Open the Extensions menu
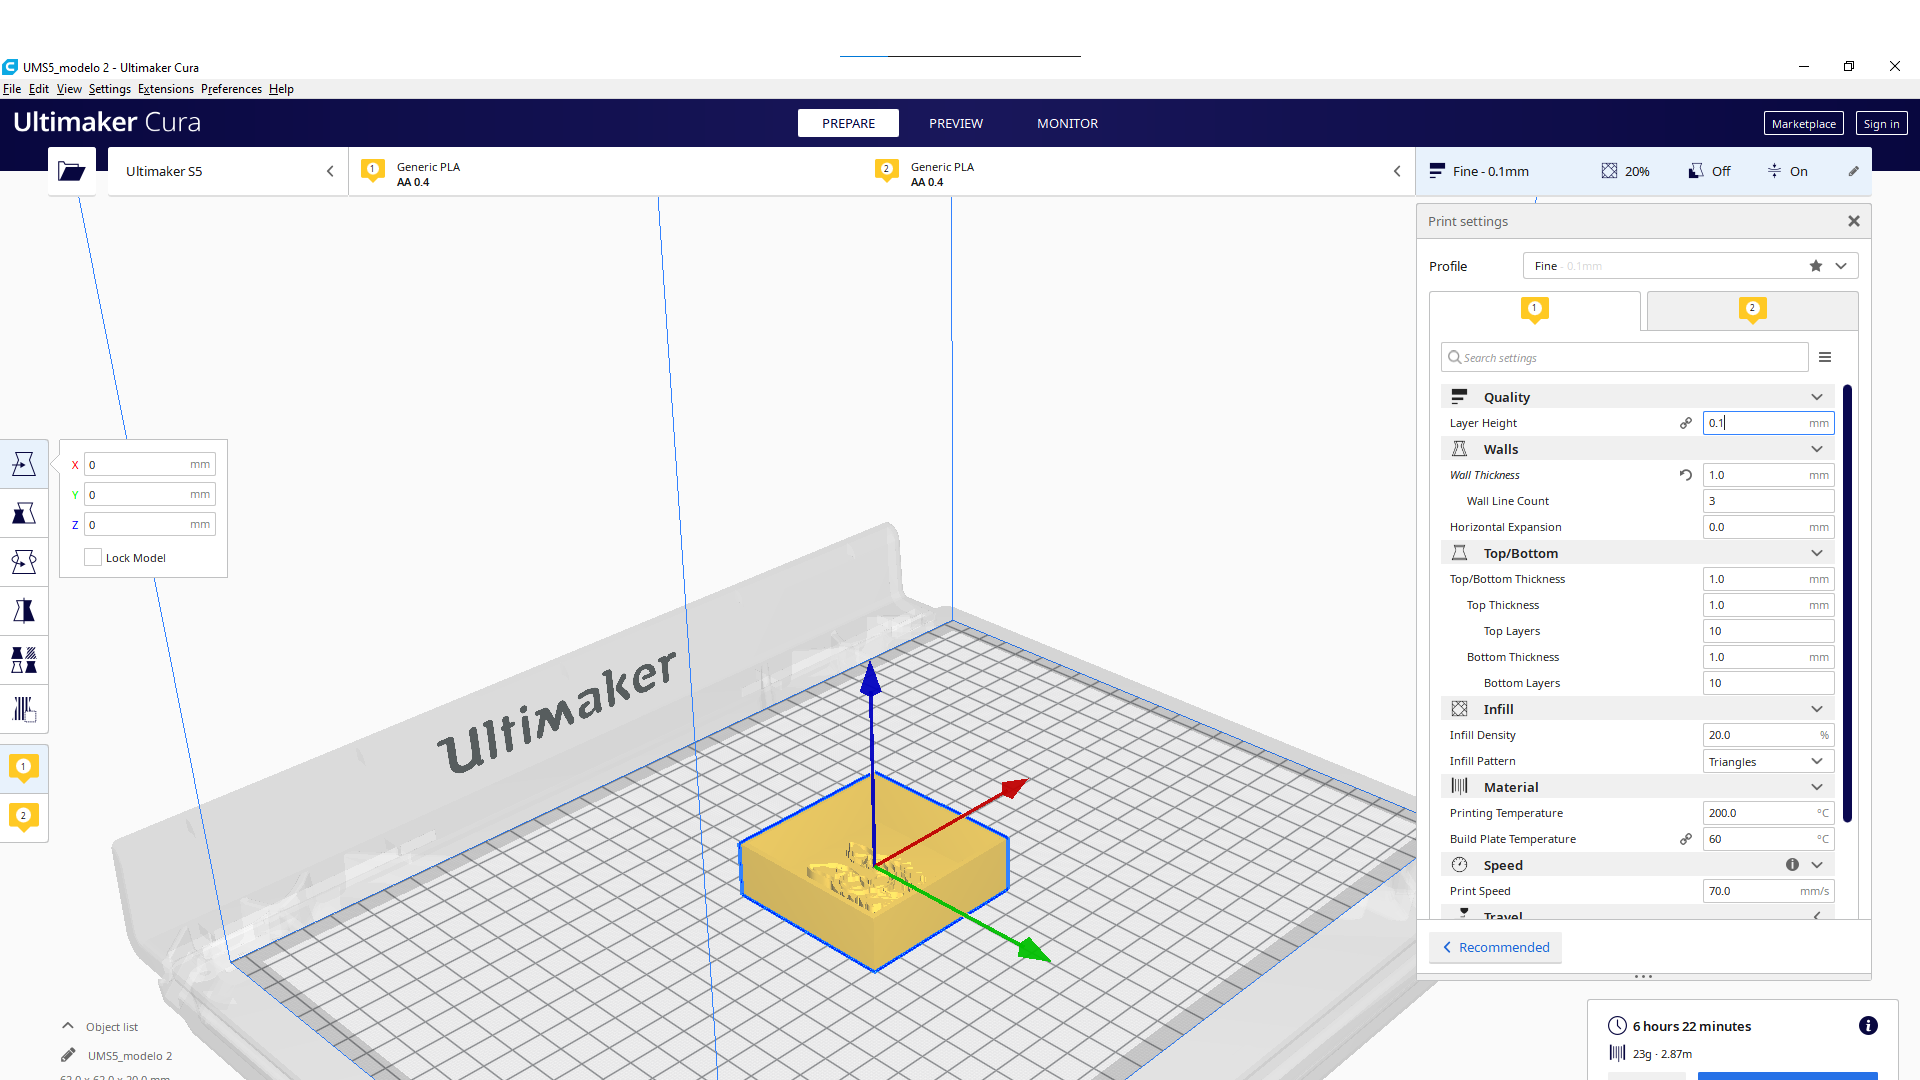 [x=166, y=89]
